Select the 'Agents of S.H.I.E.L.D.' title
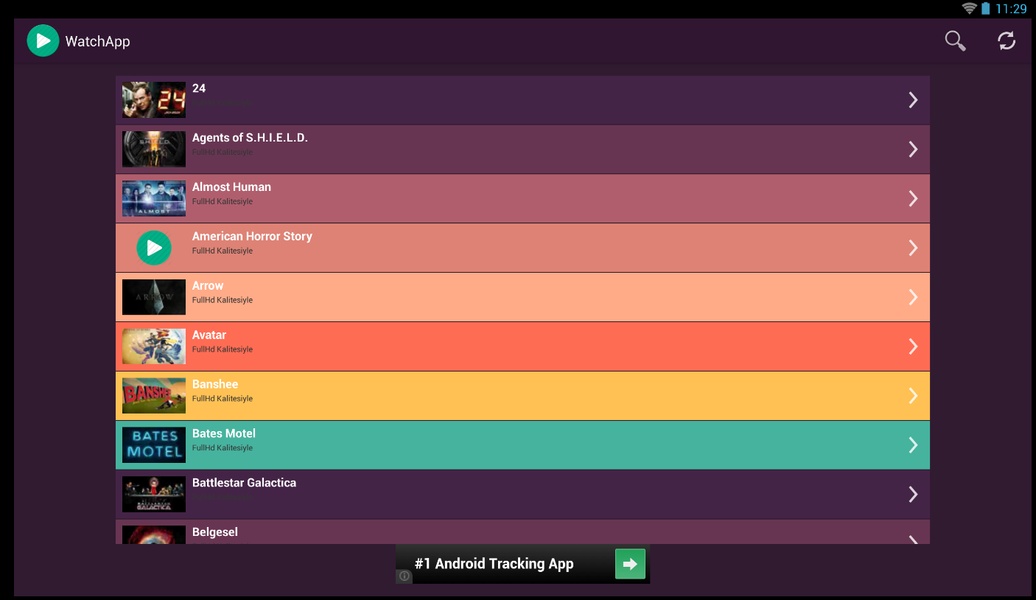This screenshot has width=1036, height=600. (x=250, y=137)
